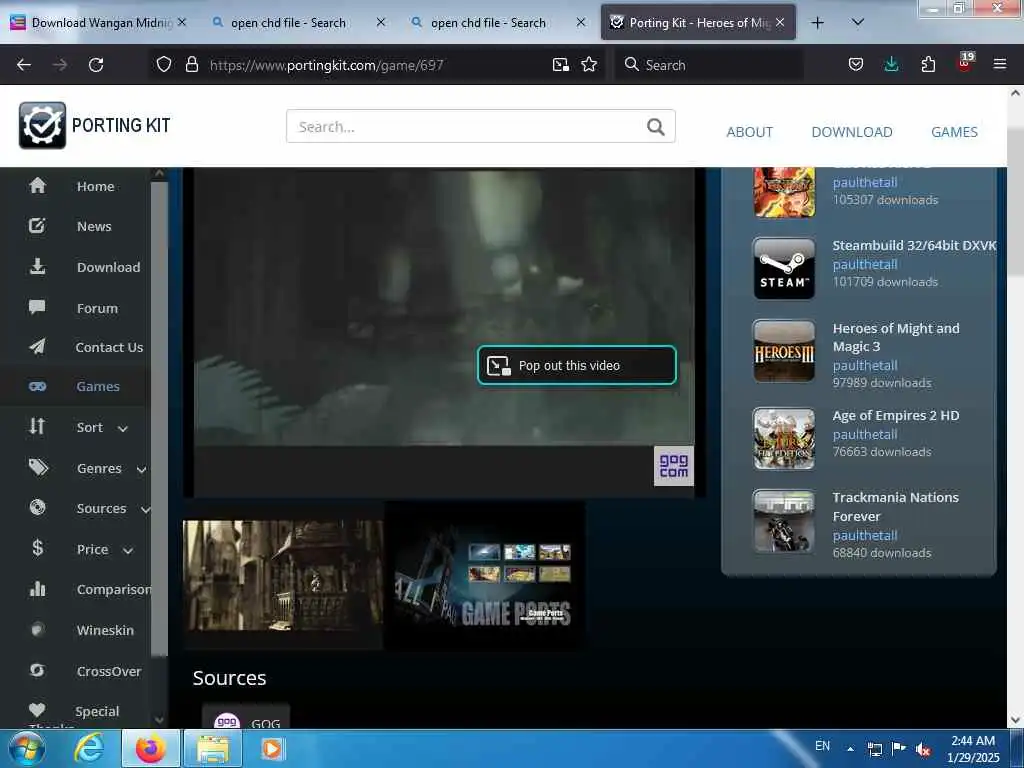Open Heroes of Might and Magic 3 link
The height and width of the screenshot is (768, 1024).
pos(896,337)
